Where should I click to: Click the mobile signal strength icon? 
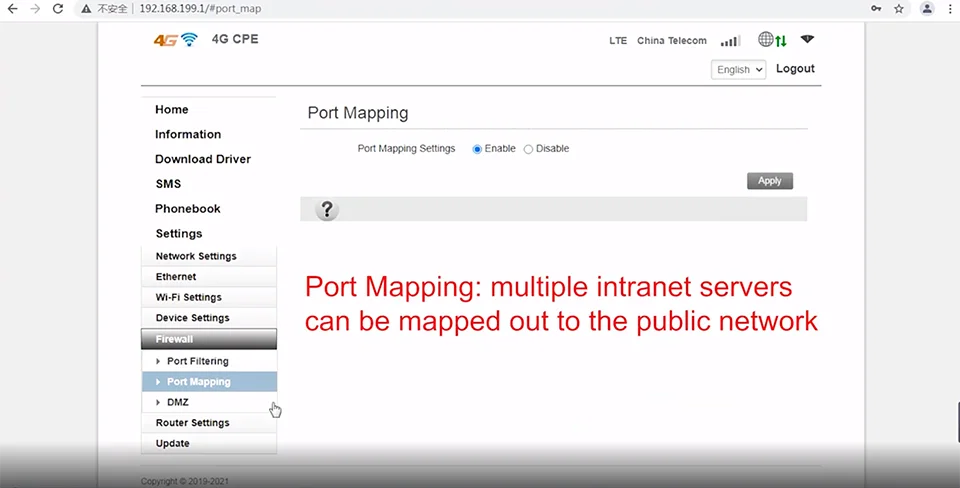click(730, 41)
